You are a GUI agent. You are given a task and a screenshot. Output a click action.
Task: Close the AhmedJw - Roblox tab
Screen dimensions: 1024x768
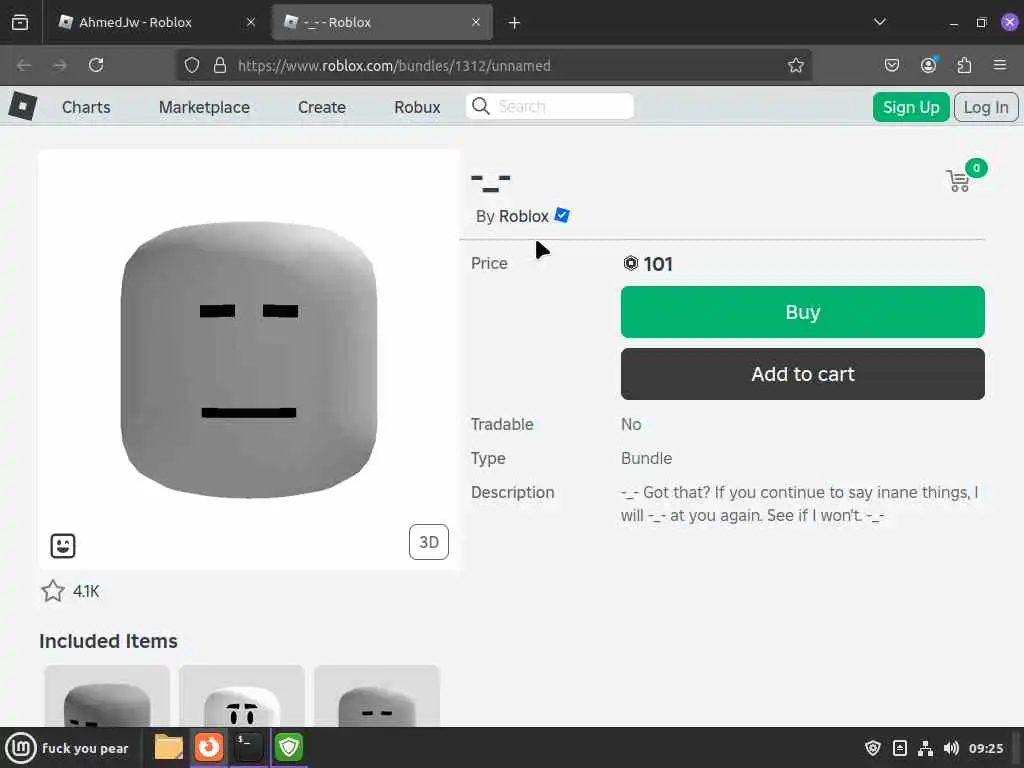251,22
